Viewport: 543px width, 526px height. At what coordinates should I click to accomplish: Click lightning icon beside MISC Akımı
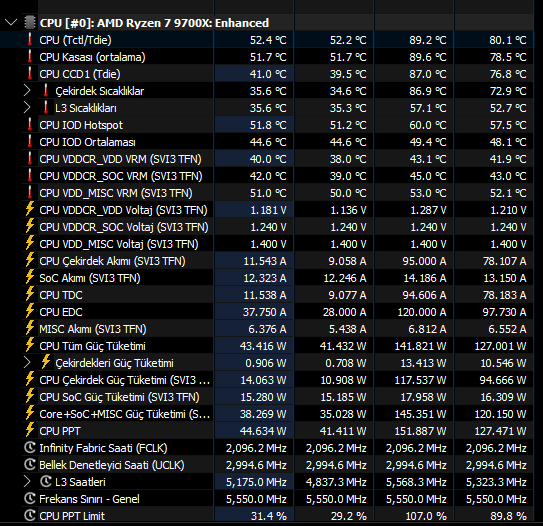pyautogui.click(x=30, y=328)
